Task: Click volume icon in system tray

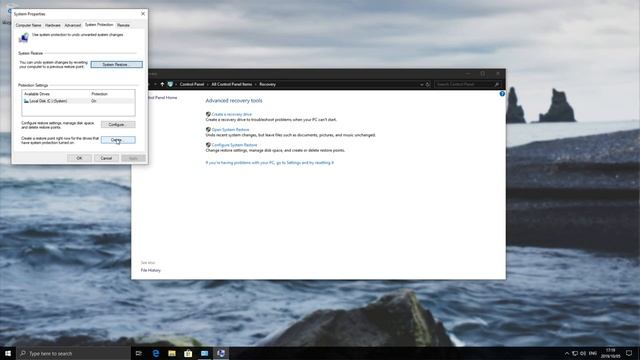Action: 583,353
